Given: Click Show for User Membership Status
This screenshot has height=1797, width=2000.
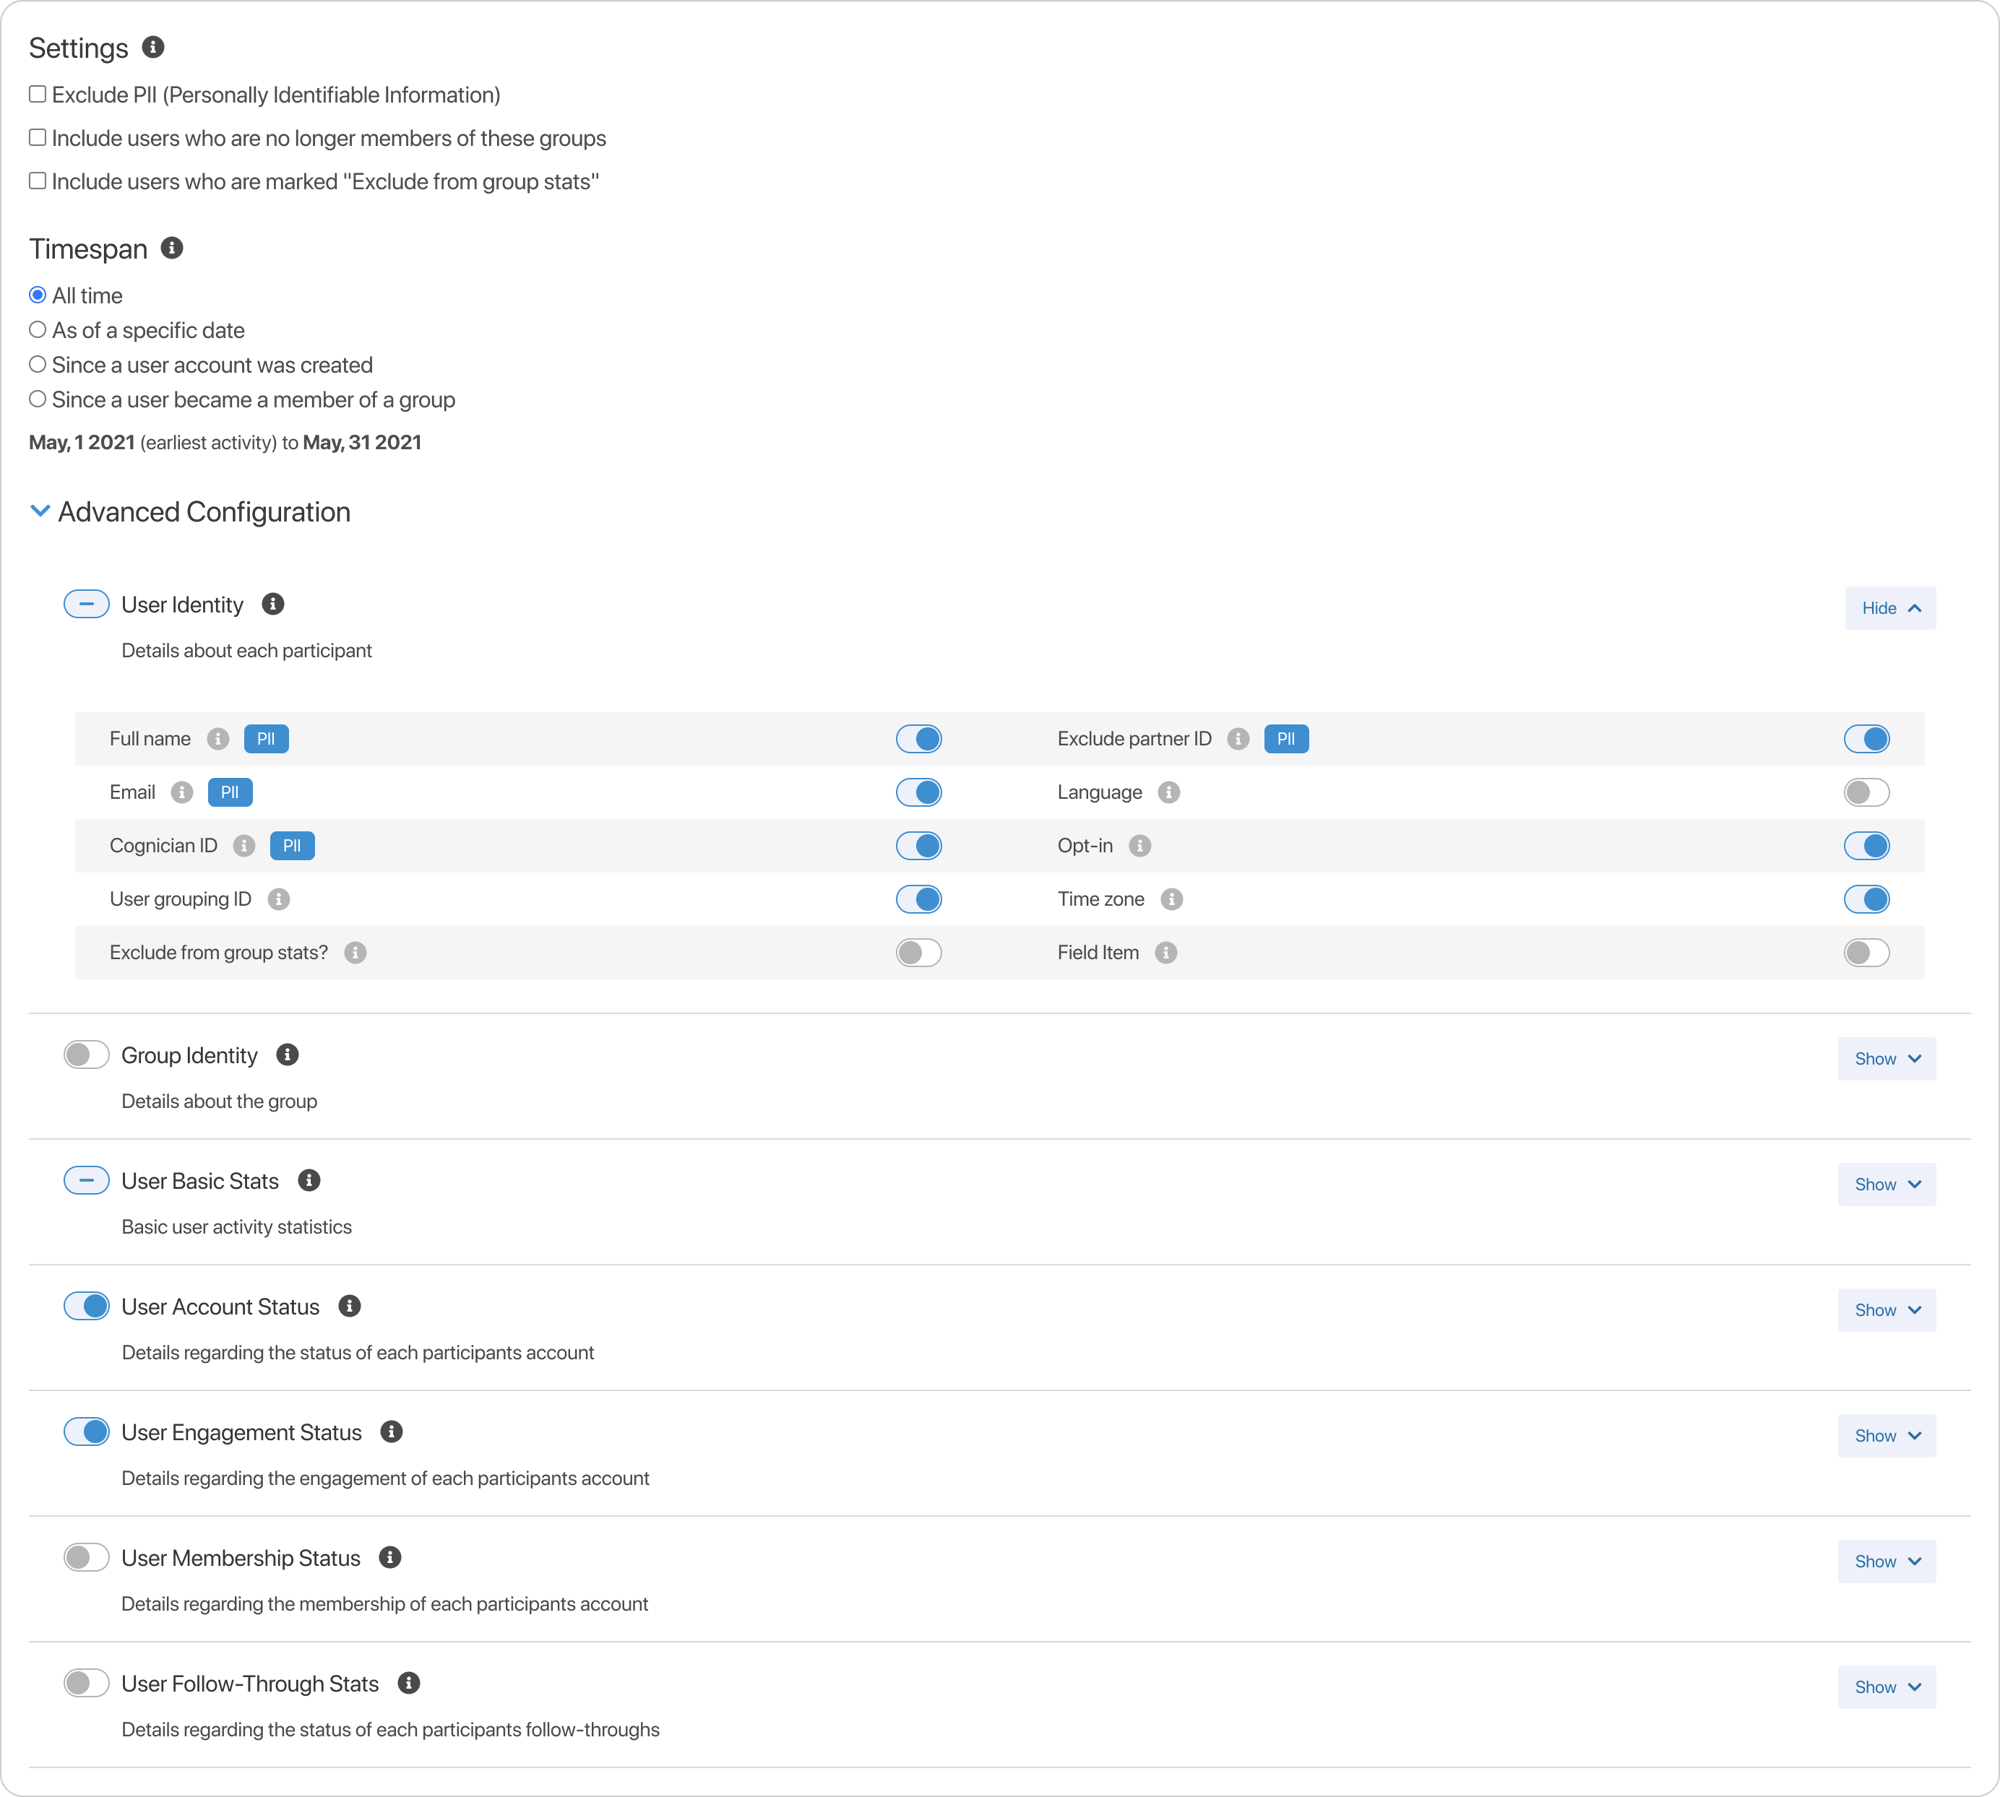Looking at the screenshot, I should (x=1886, y=1561).
